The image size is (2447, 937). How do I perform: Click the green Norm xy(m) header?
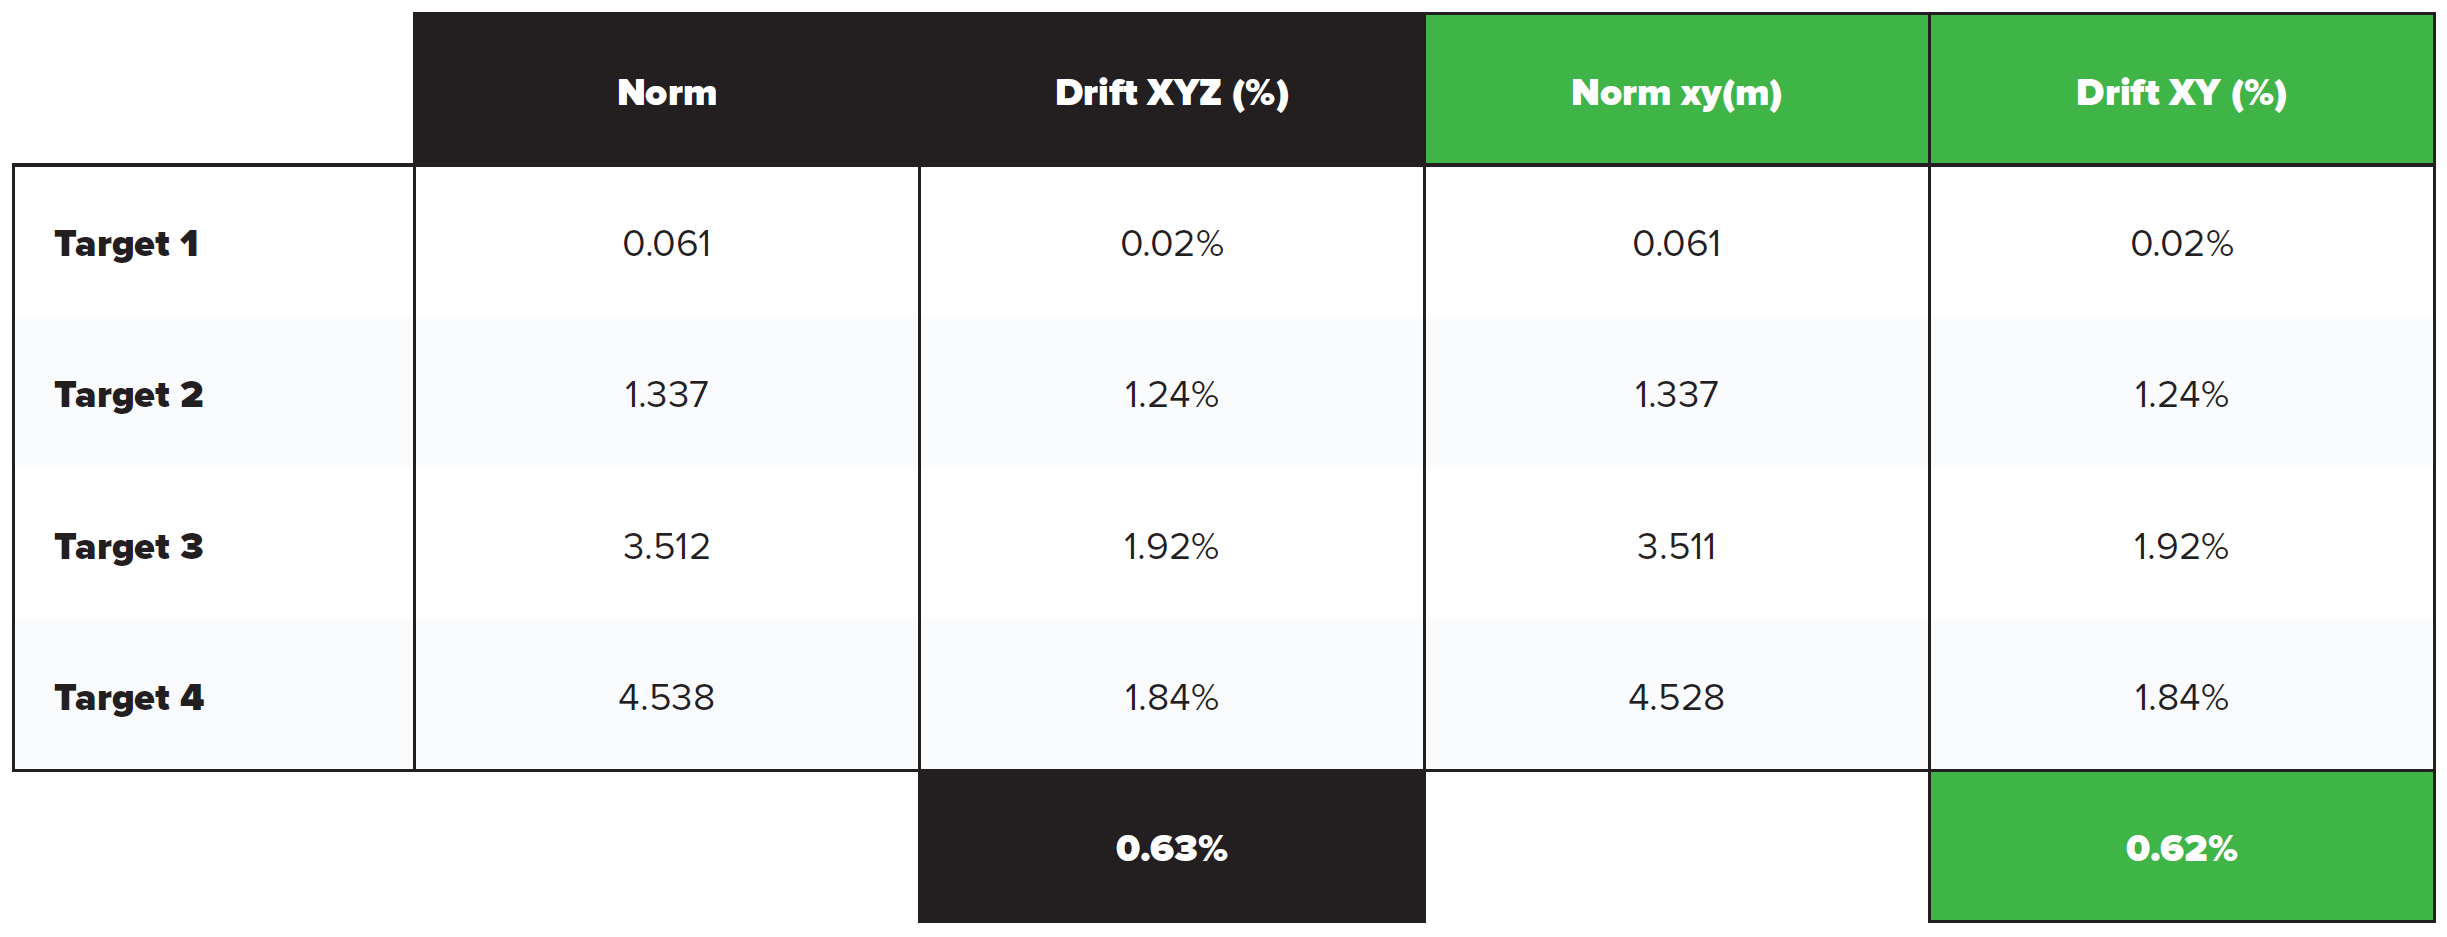pos(1676,92)
